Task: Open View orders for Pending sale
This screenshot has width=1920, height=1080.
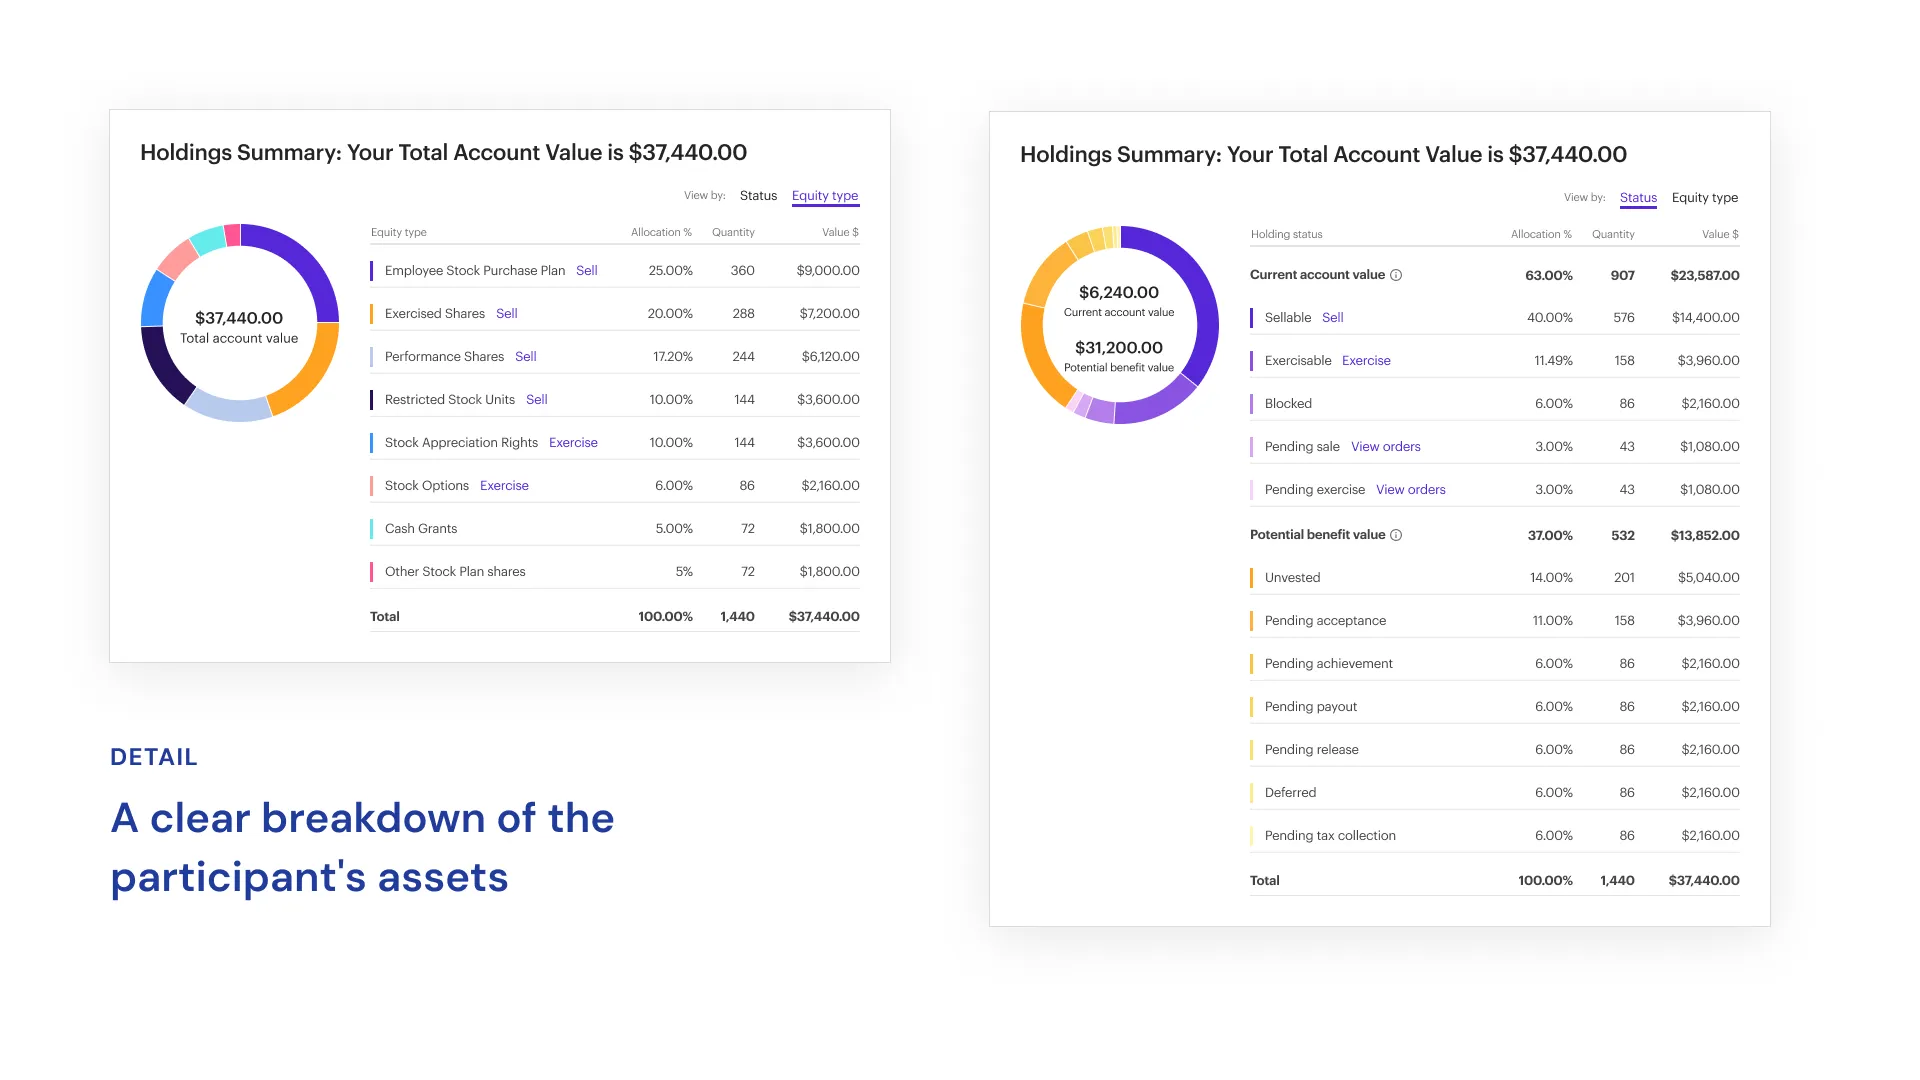Action: (1385, 447)
